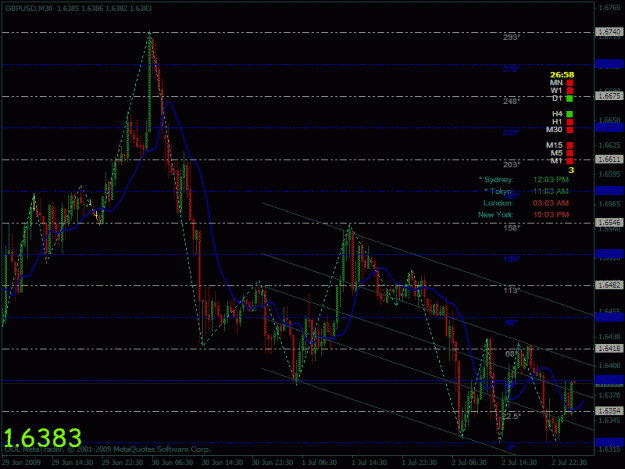Click the 30 Jun 22:30 time label

273,462
